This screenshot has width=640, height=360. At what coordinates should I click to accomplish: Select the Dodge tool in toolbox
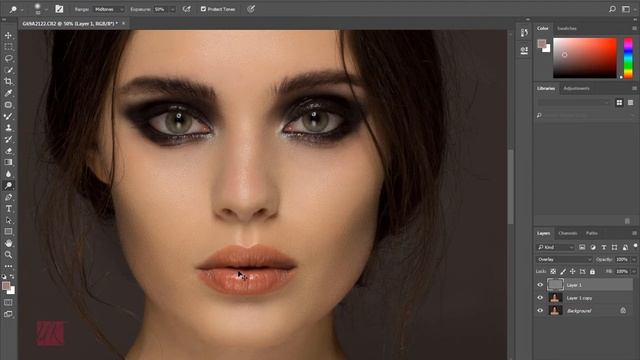(8, 185)
